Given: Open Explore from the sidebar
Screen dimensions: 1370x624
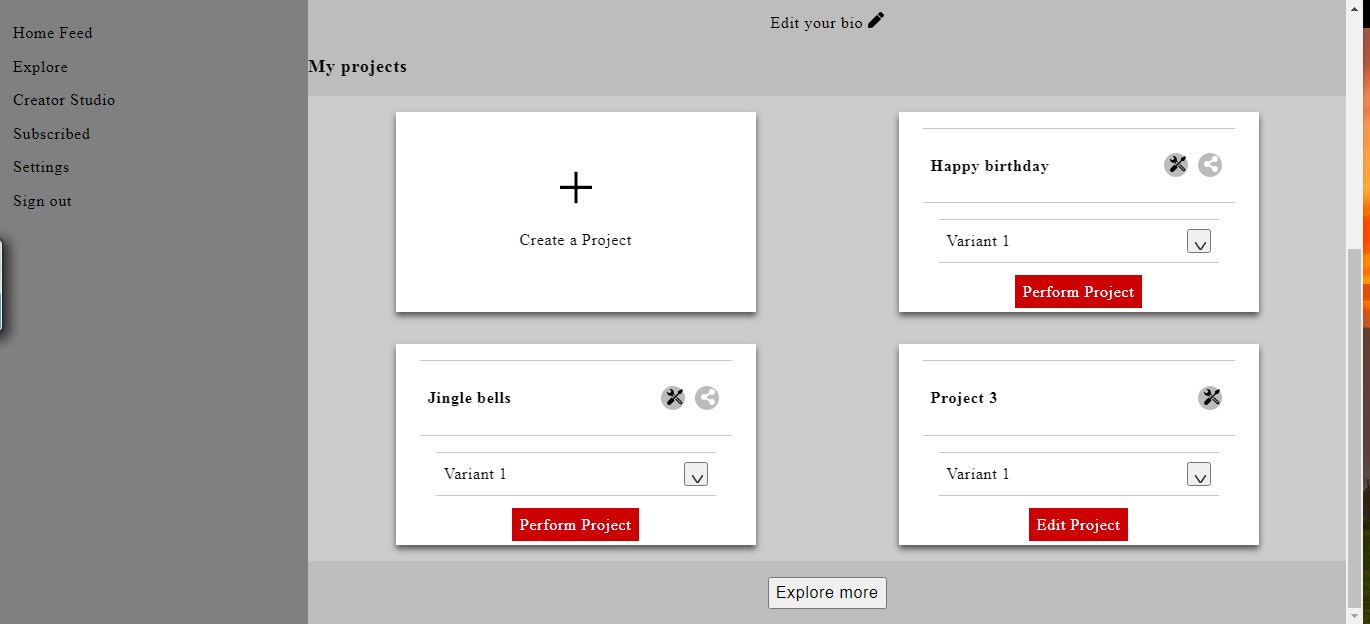Looking at the screenshot, I should tap(41, 67).
